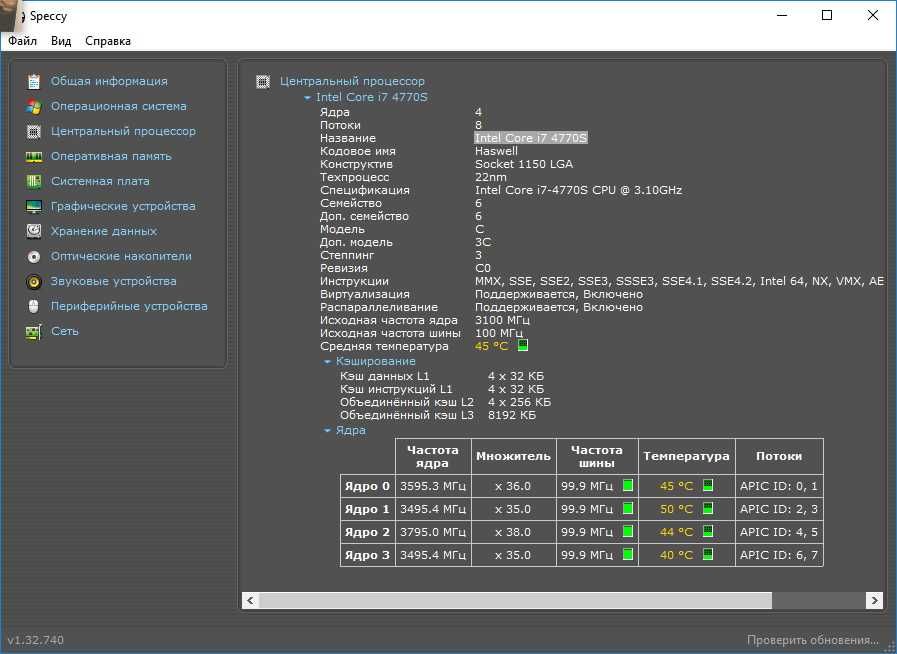This screenshot has width=897, height=654.
Task: Click the Оптические накопители disc icon
Action: pos(34,256)
